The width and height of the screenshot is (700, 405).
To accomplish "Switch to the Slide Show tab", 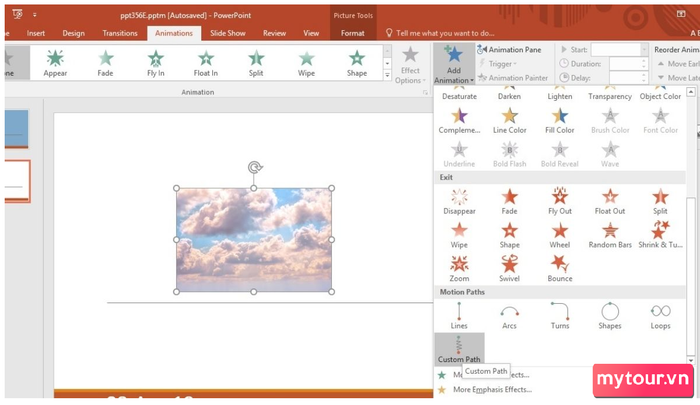I will [x=228, y=33].
